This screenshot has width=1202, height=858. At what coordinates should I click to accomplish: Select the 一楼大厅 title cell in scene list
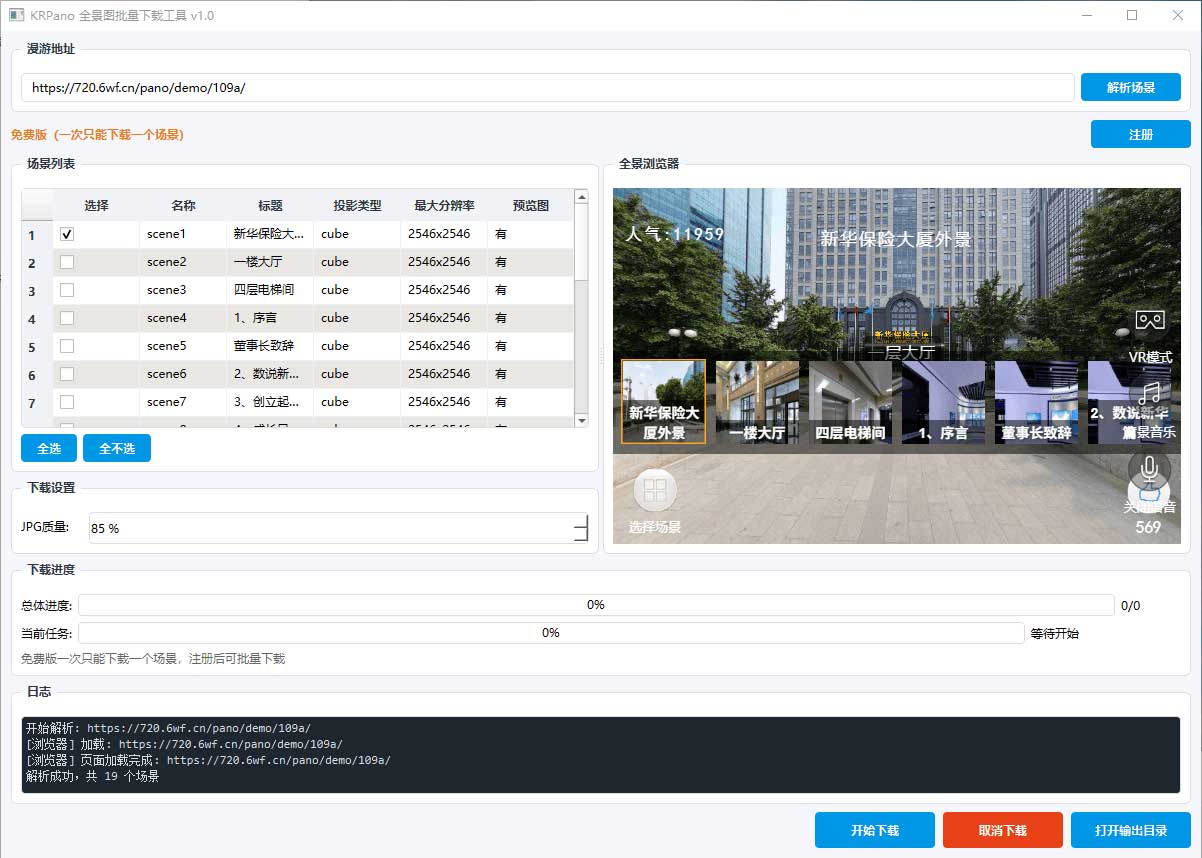pyautogui.click(x=270, y=262)
